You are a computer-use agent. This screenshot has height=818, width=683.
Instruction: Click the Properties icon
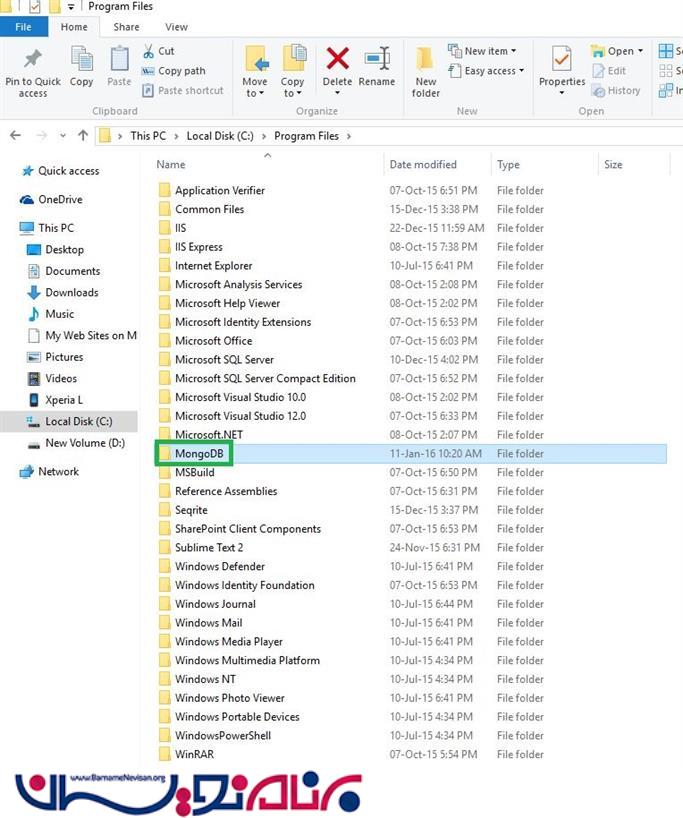click(x=562, y=58)
